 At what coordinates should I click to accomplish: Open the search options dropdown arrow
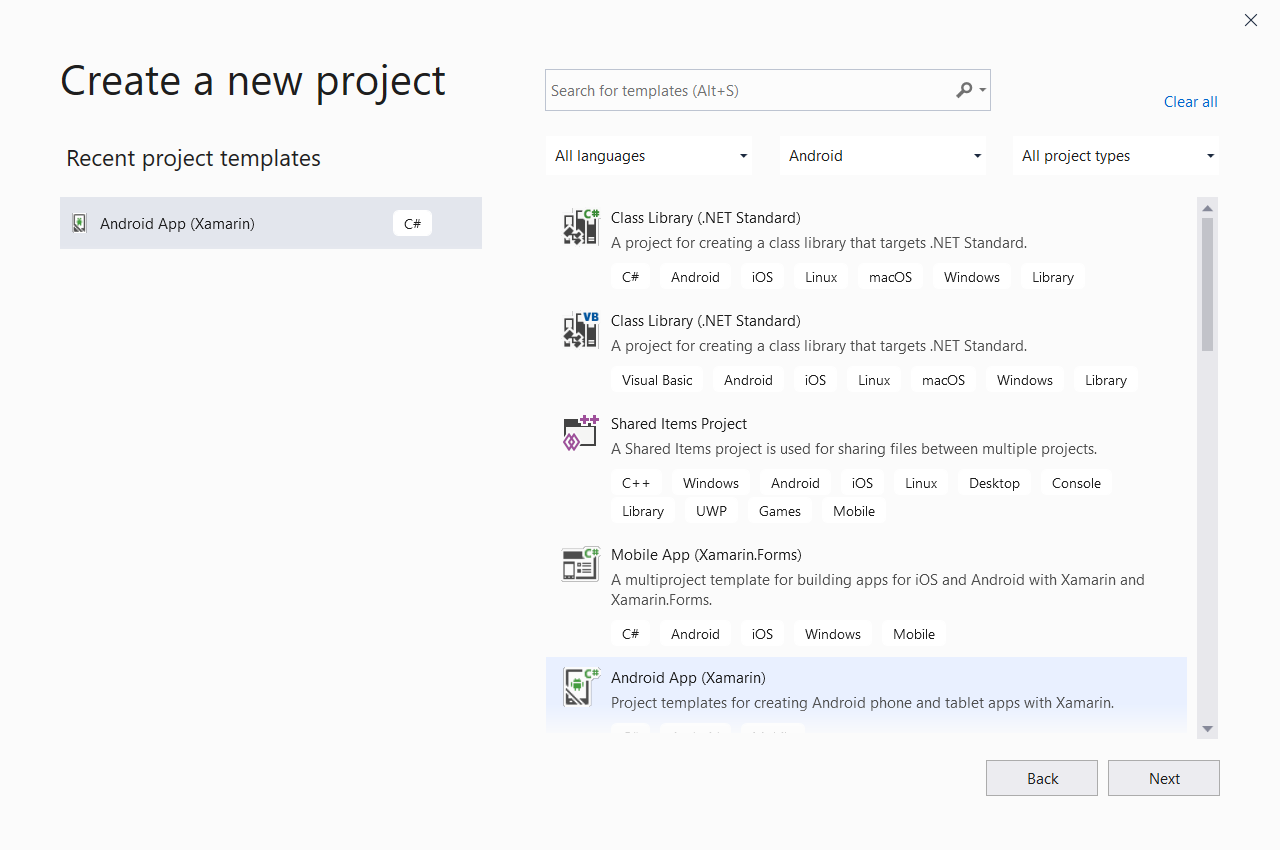click(983, 90)
